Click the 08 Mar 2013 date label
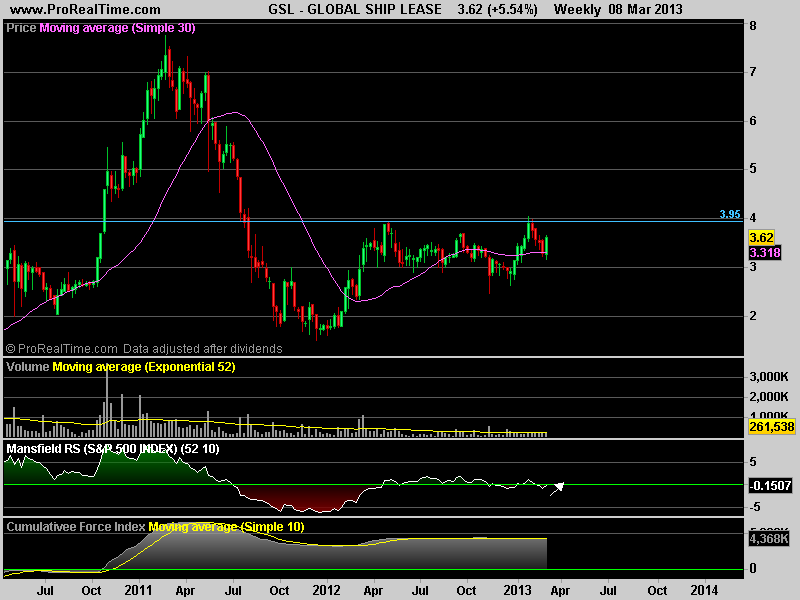Viewport: 800px width, 600px height. point(645,9)
